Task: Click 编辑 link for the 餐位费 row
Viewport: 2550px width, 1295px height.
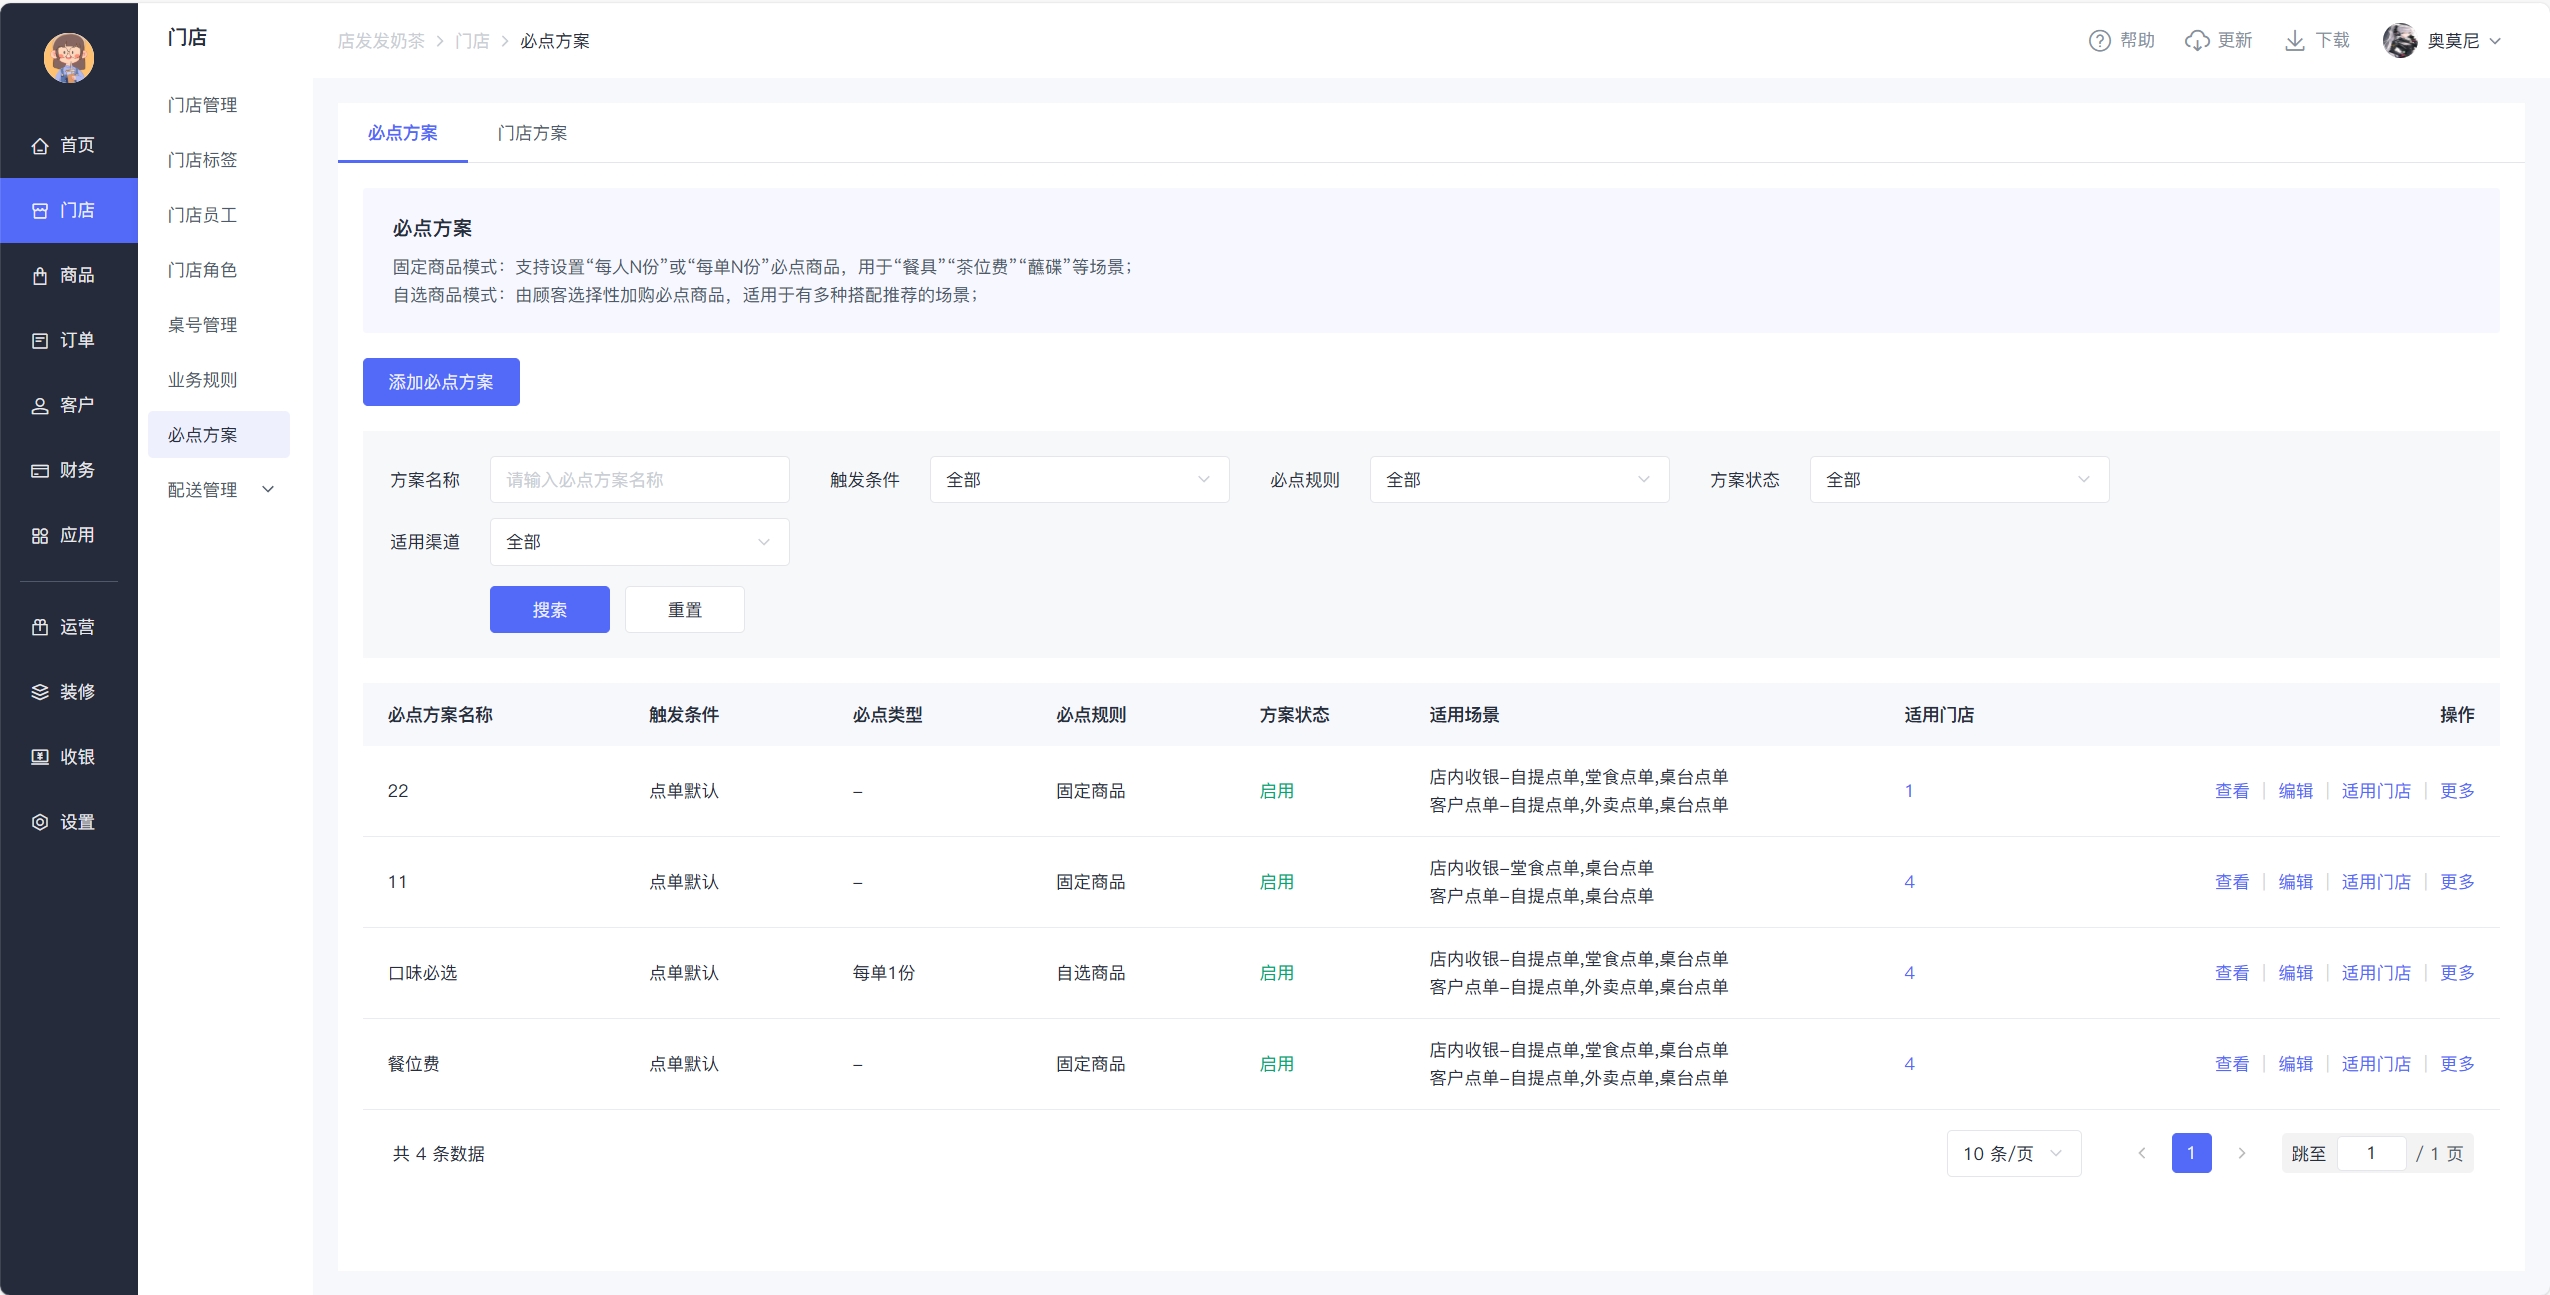Action: (2295, 1064)
